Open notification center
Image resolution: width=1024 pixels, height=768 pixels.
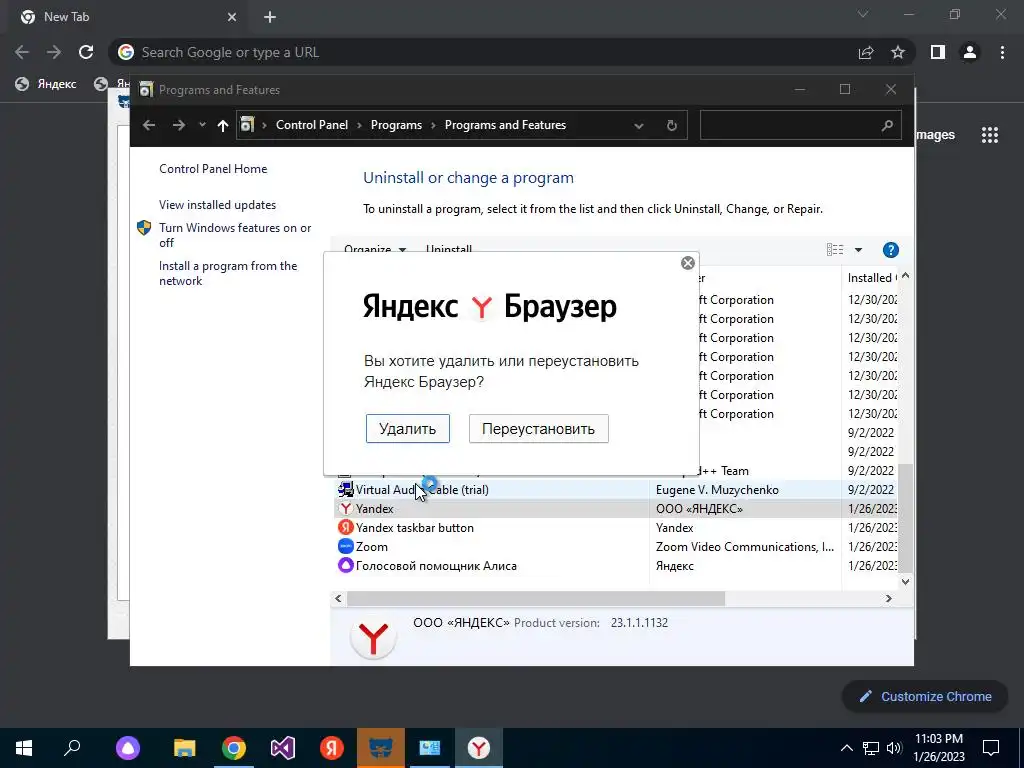[991, 748]
